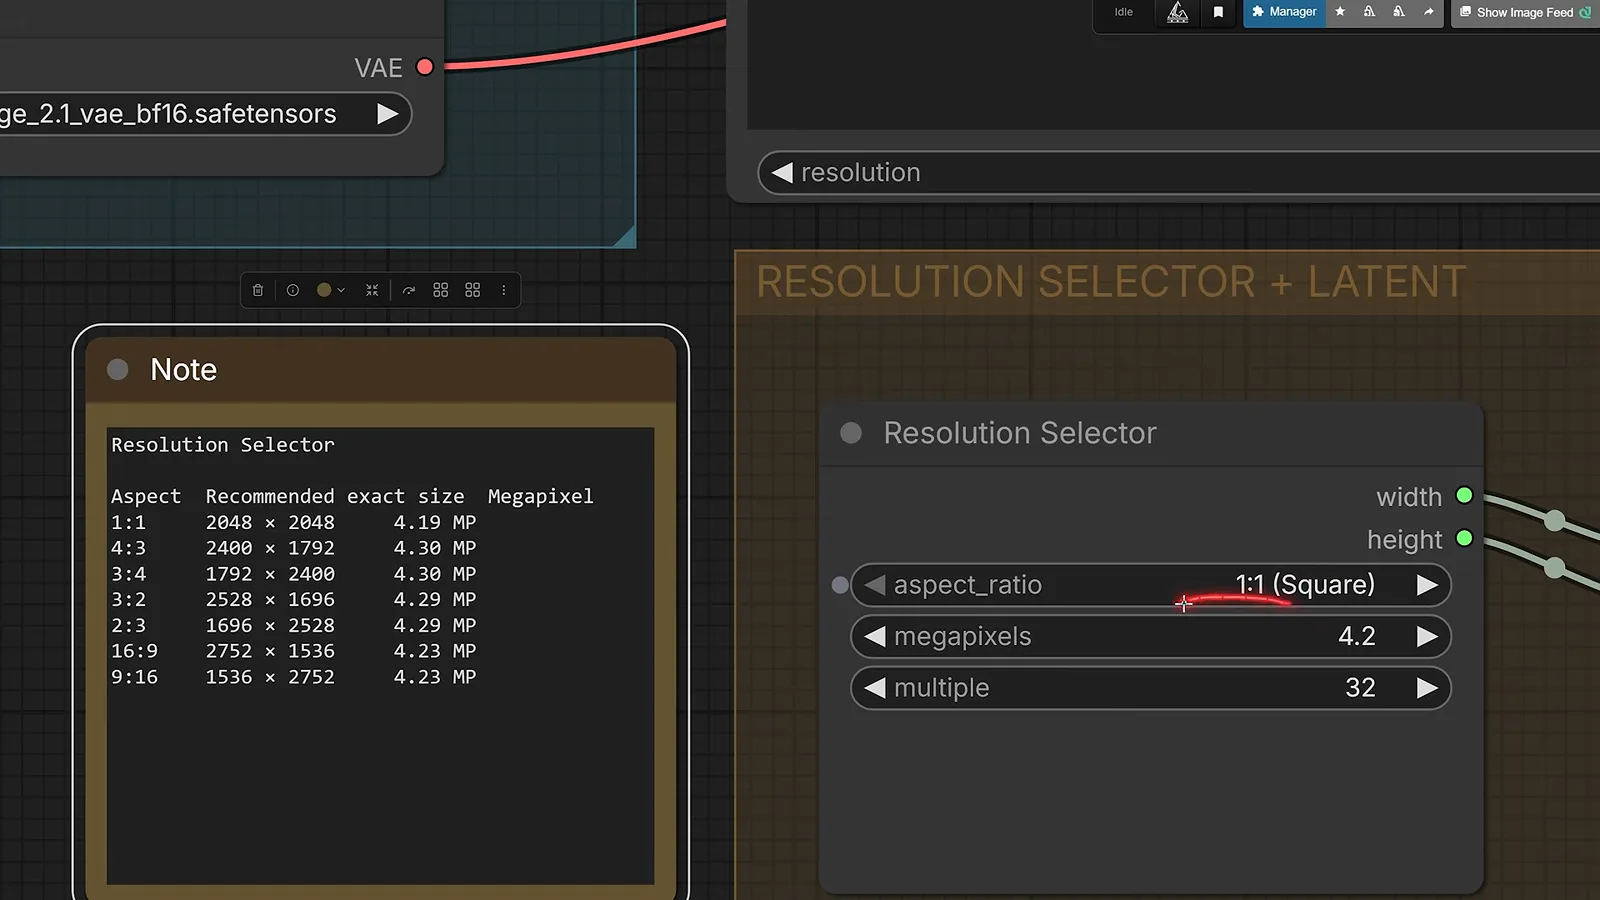
Task: Show Image Feed
Action: [x=1525, y=12]
